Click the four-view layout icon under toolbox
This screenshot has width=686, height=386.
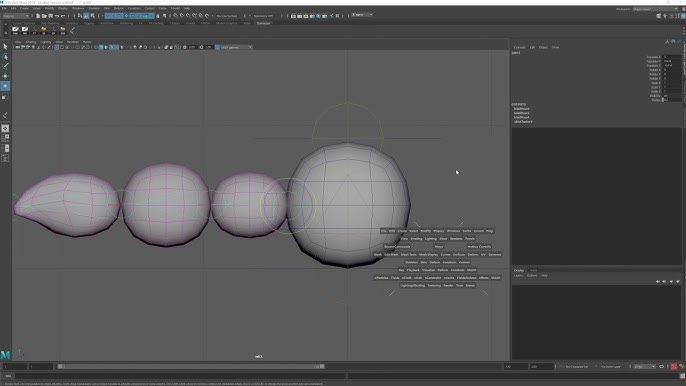click(x=5, y=138)
